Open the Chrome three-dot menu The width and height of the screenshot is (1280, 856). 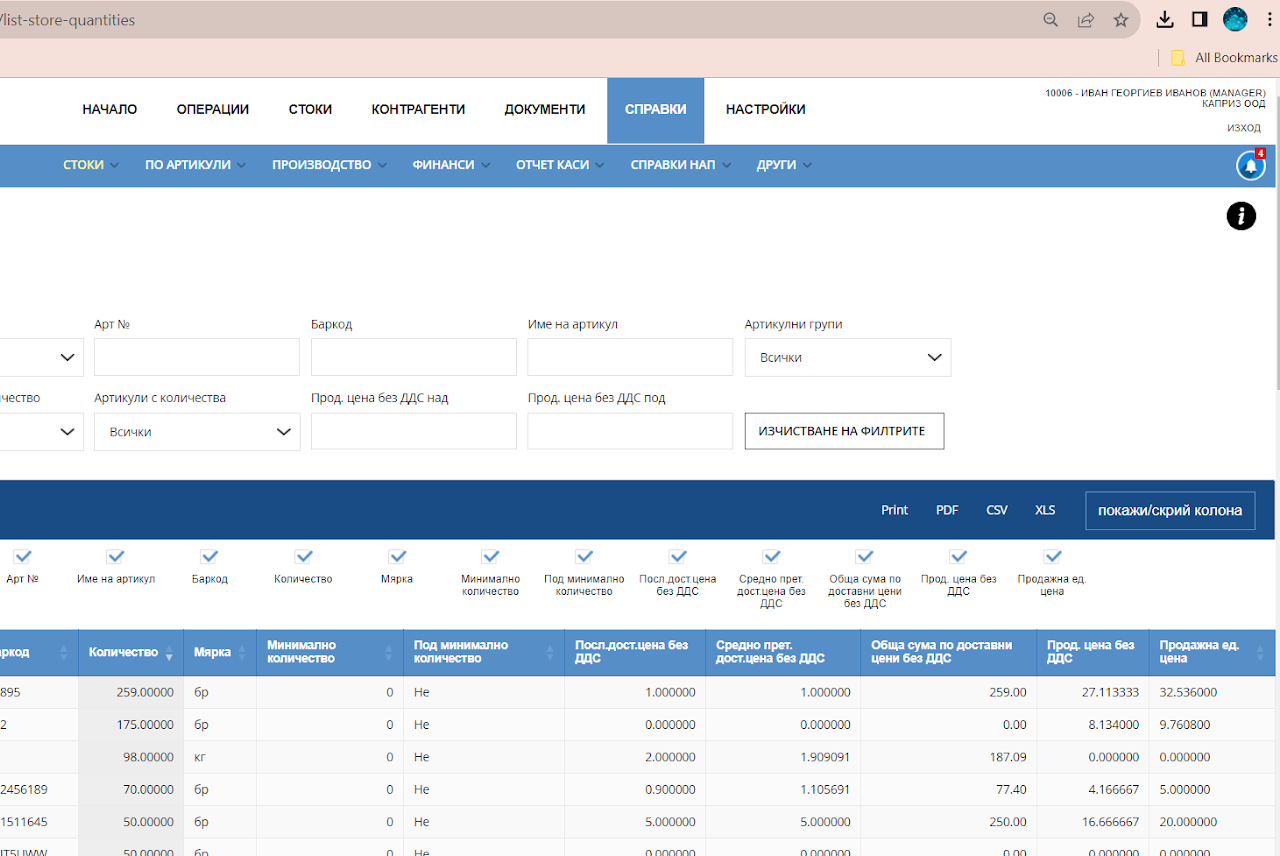pos(1270,20)
